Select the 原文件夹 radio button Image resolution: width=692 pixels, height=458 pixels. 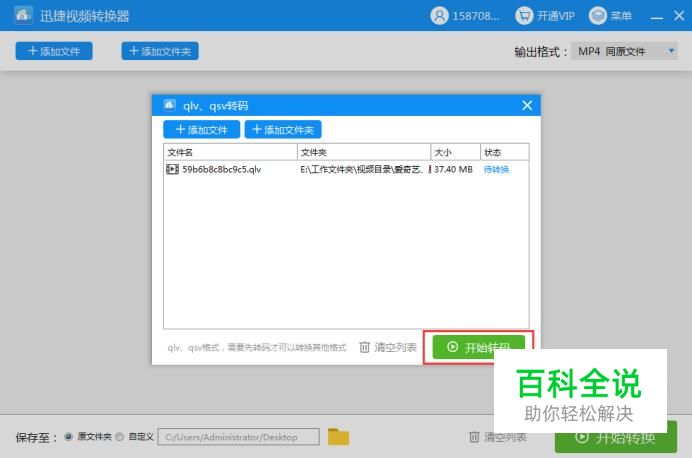[68, 437]
